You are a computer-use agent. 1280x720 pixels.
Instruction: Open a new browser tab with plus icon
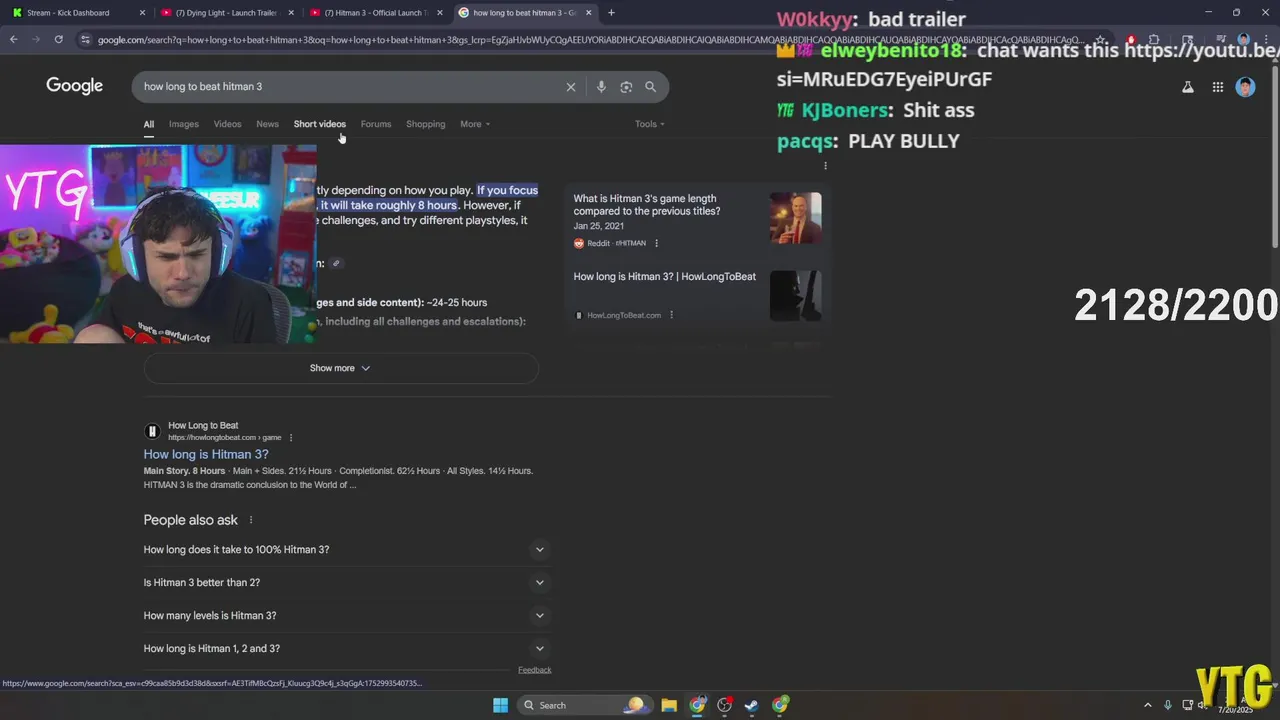611,13
